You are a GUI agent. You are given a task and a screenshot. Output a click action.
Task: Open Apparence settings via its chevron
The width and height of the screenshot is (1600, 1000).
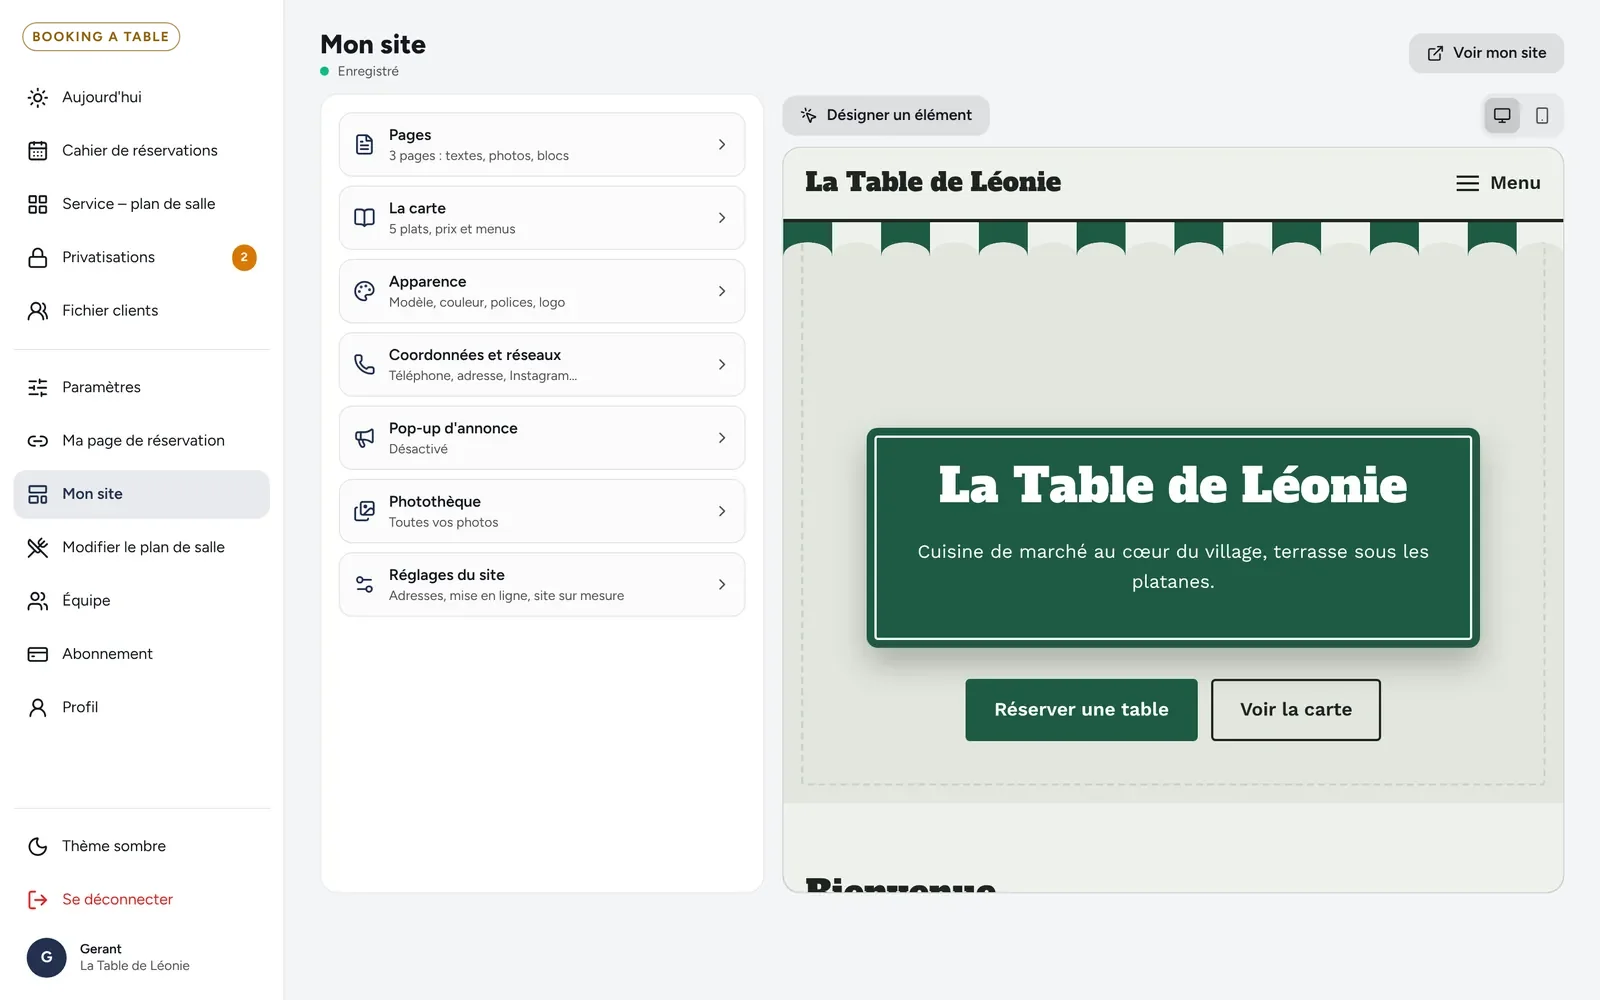point(722,291)
